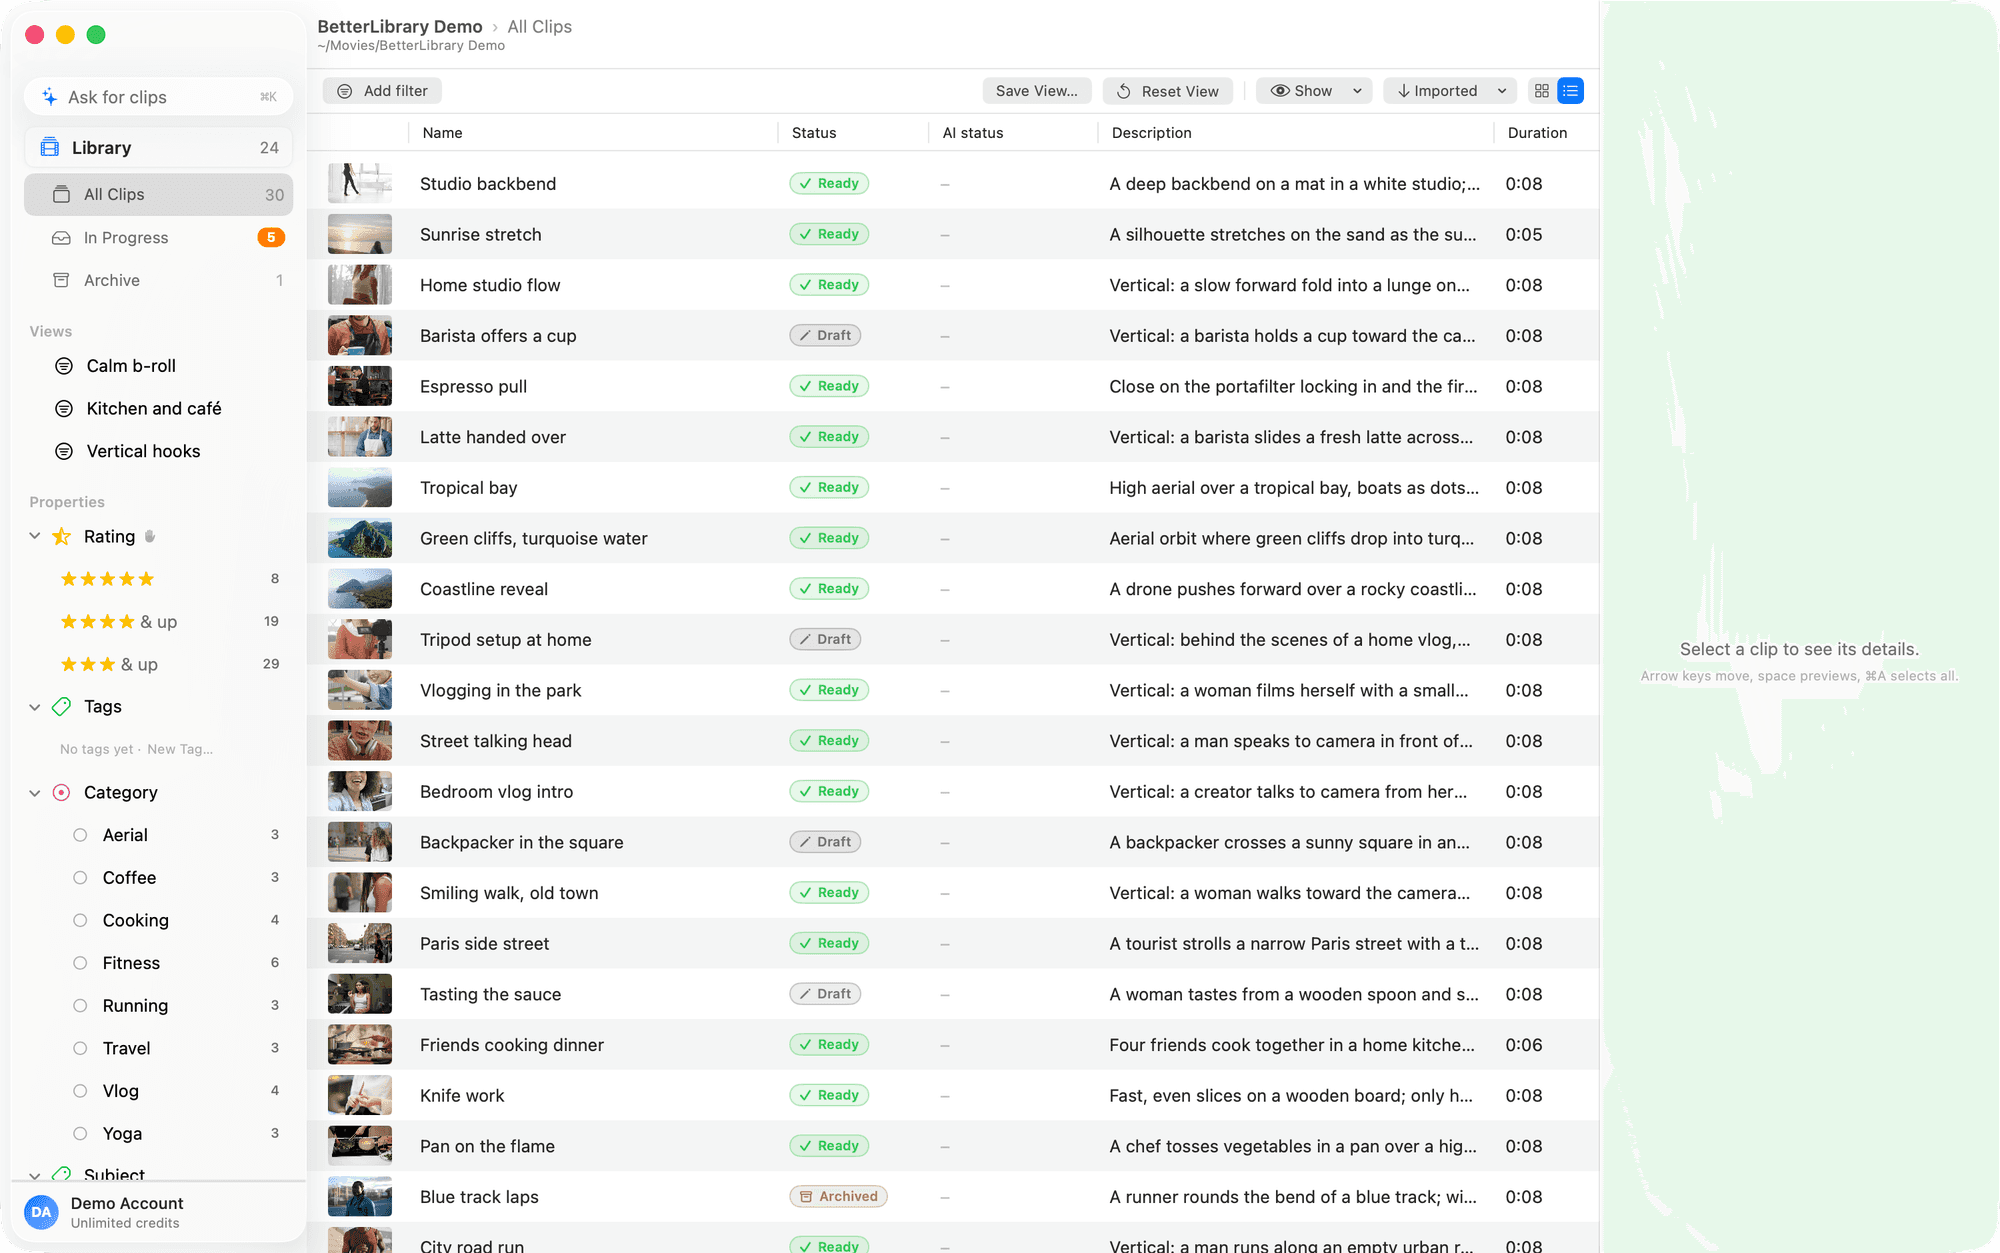The width and height of the screenshot is (2000, 1253).
Task: Switch to grid view
Action: tap(1541, 91)
